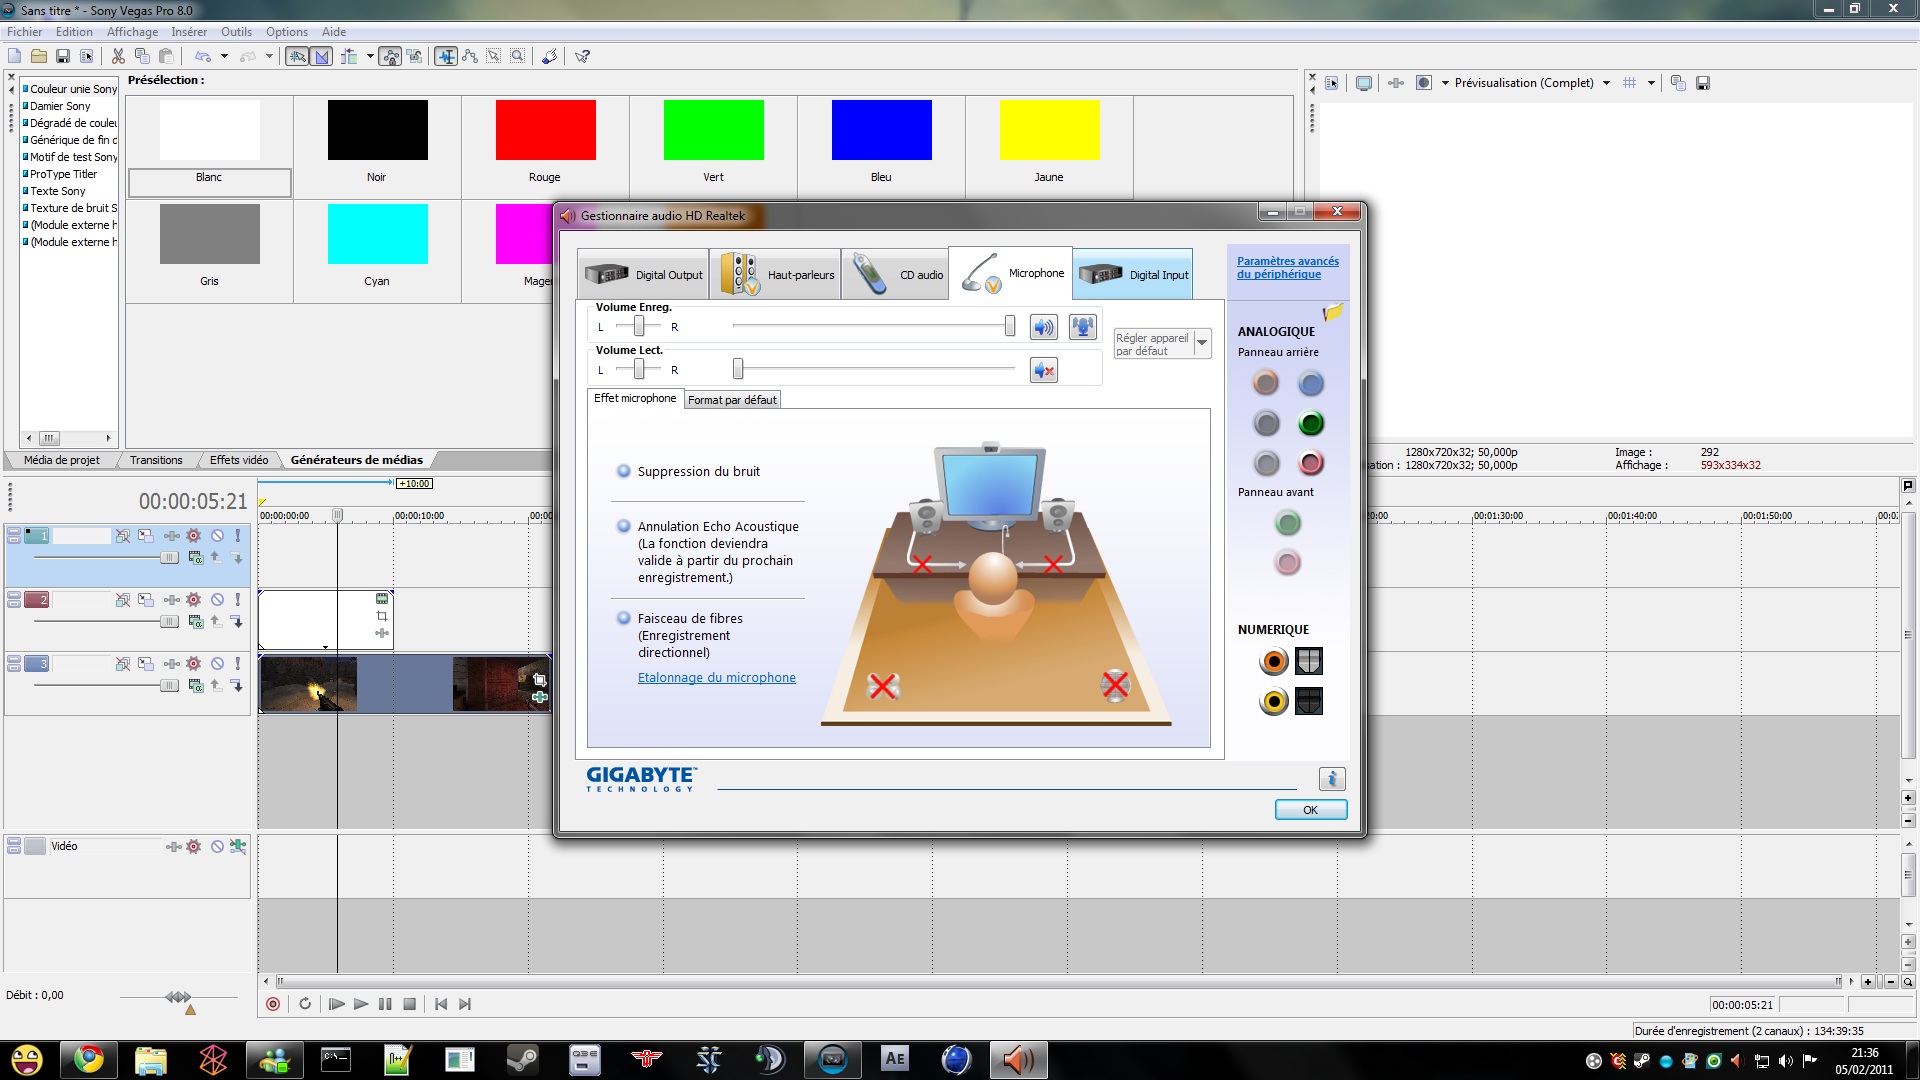
Task: Open the Outils menu
Action: [237, 32]
